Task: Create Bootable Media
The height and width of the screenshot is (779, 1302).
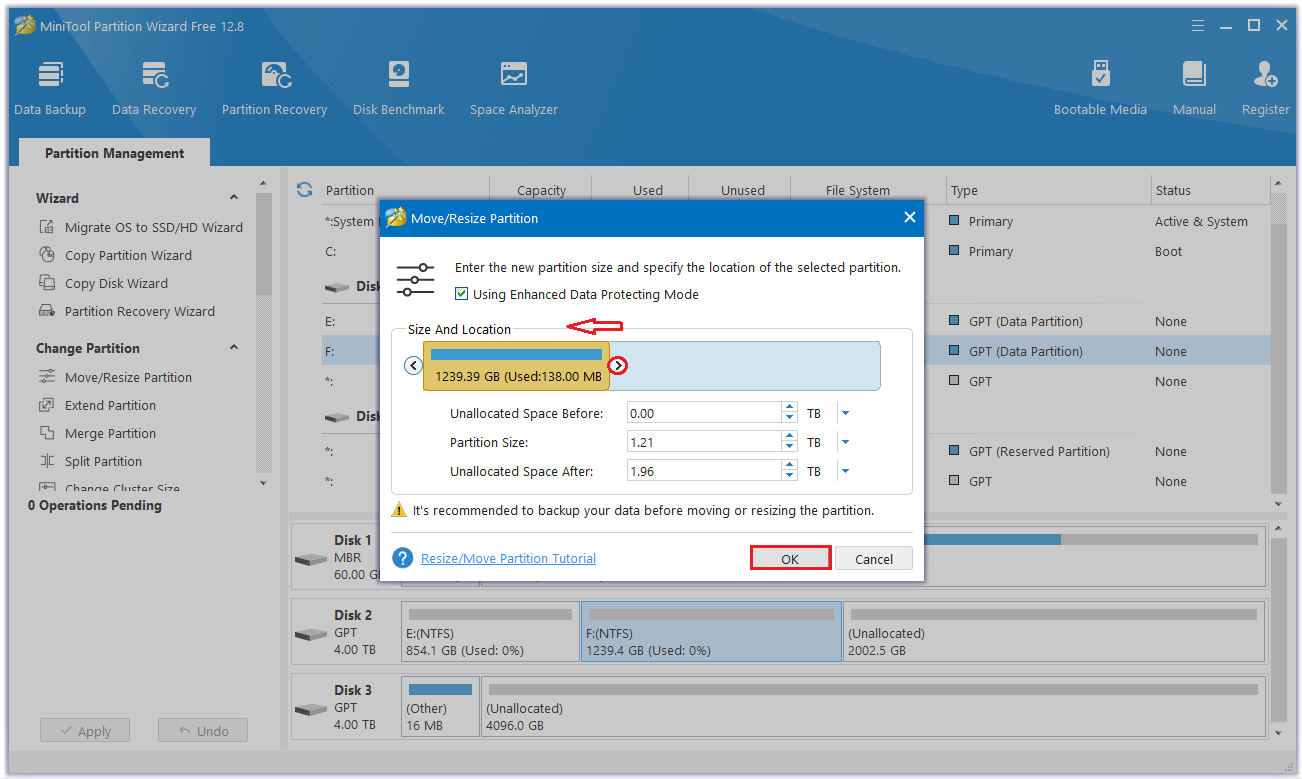Action: 1100,88
